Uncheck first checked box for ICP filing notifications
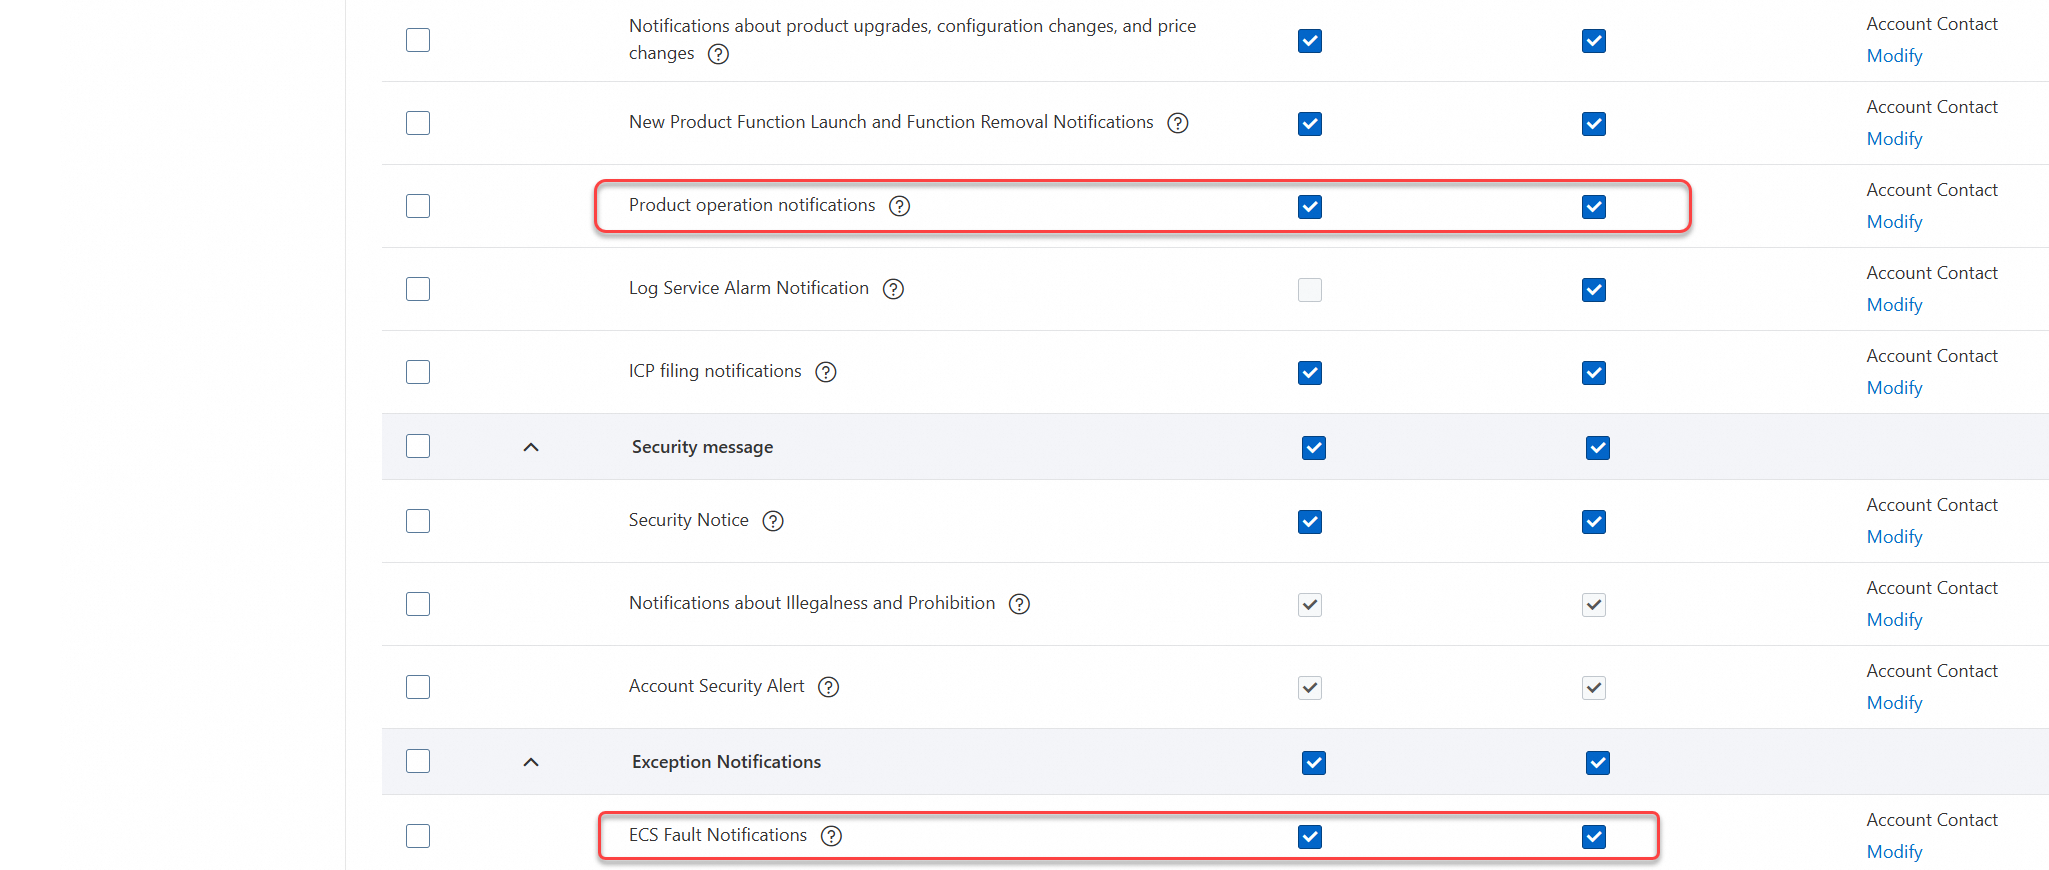 tap(1310, 373)
